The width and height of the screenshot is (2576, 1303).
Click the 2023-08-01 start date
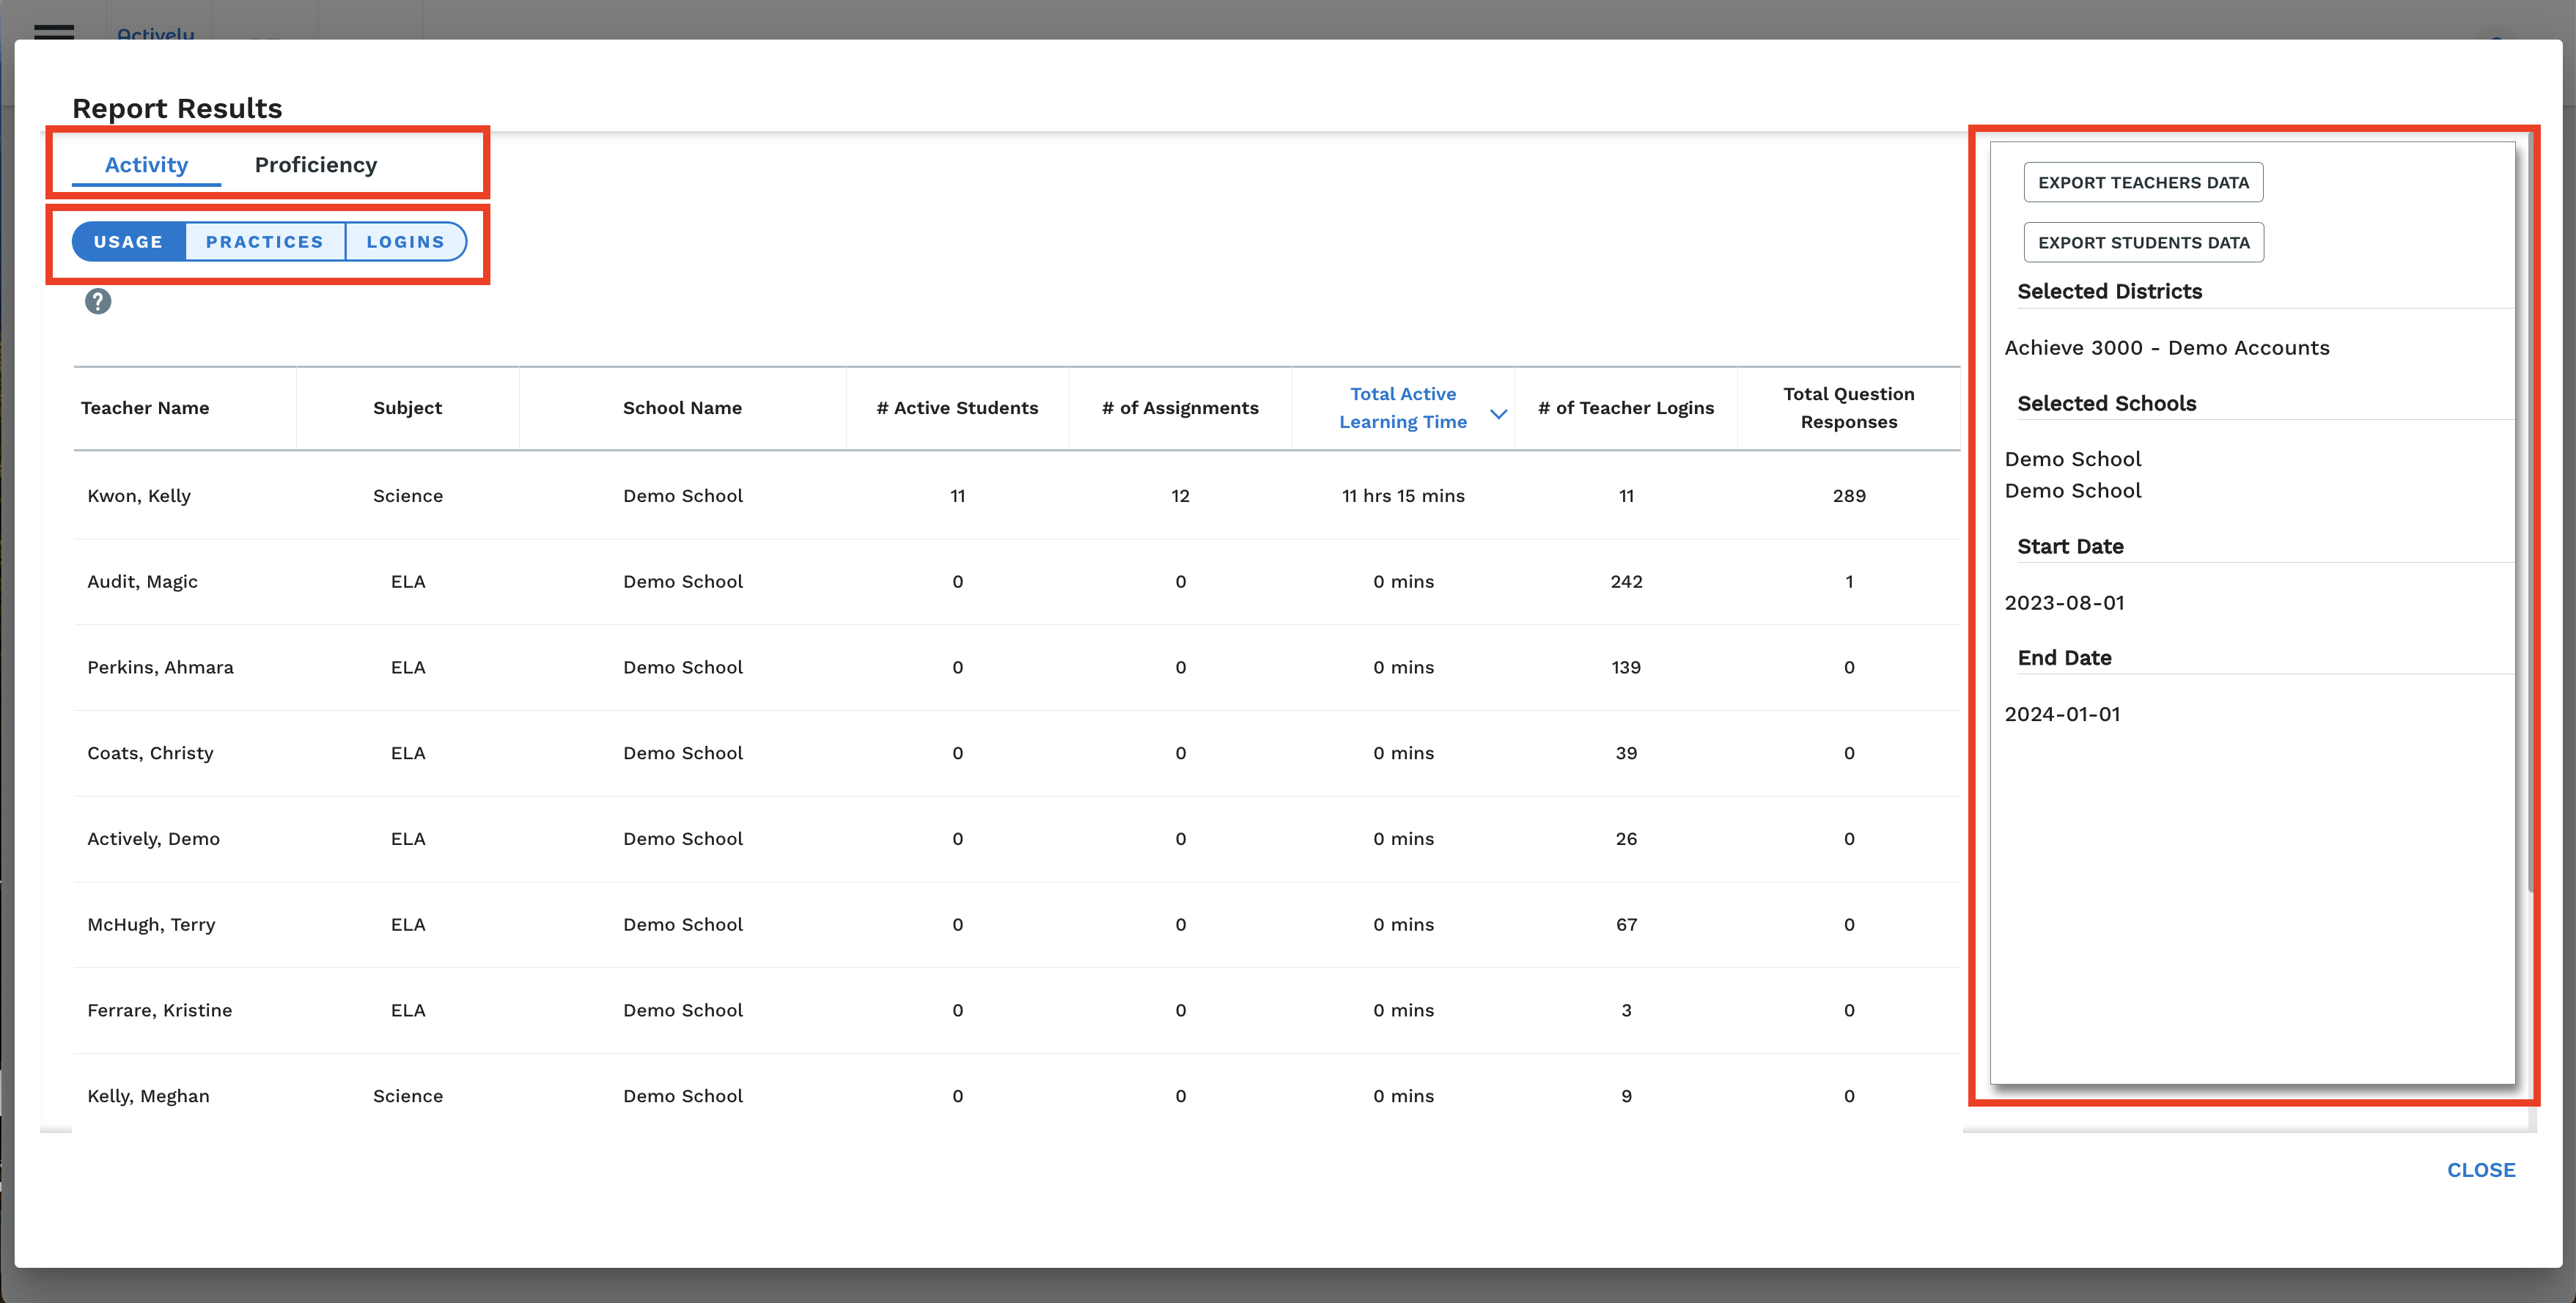click(x=2064, y=603)
